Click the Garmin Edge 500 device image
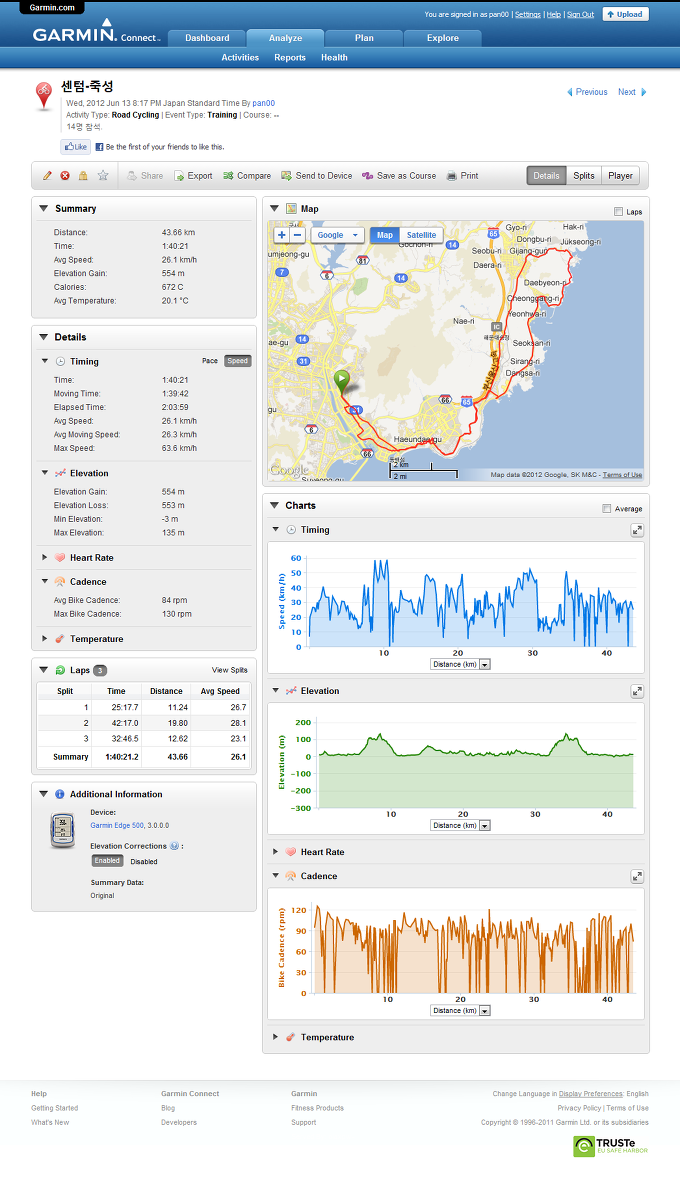The image size is (680, 1180). tap(62, 831)
